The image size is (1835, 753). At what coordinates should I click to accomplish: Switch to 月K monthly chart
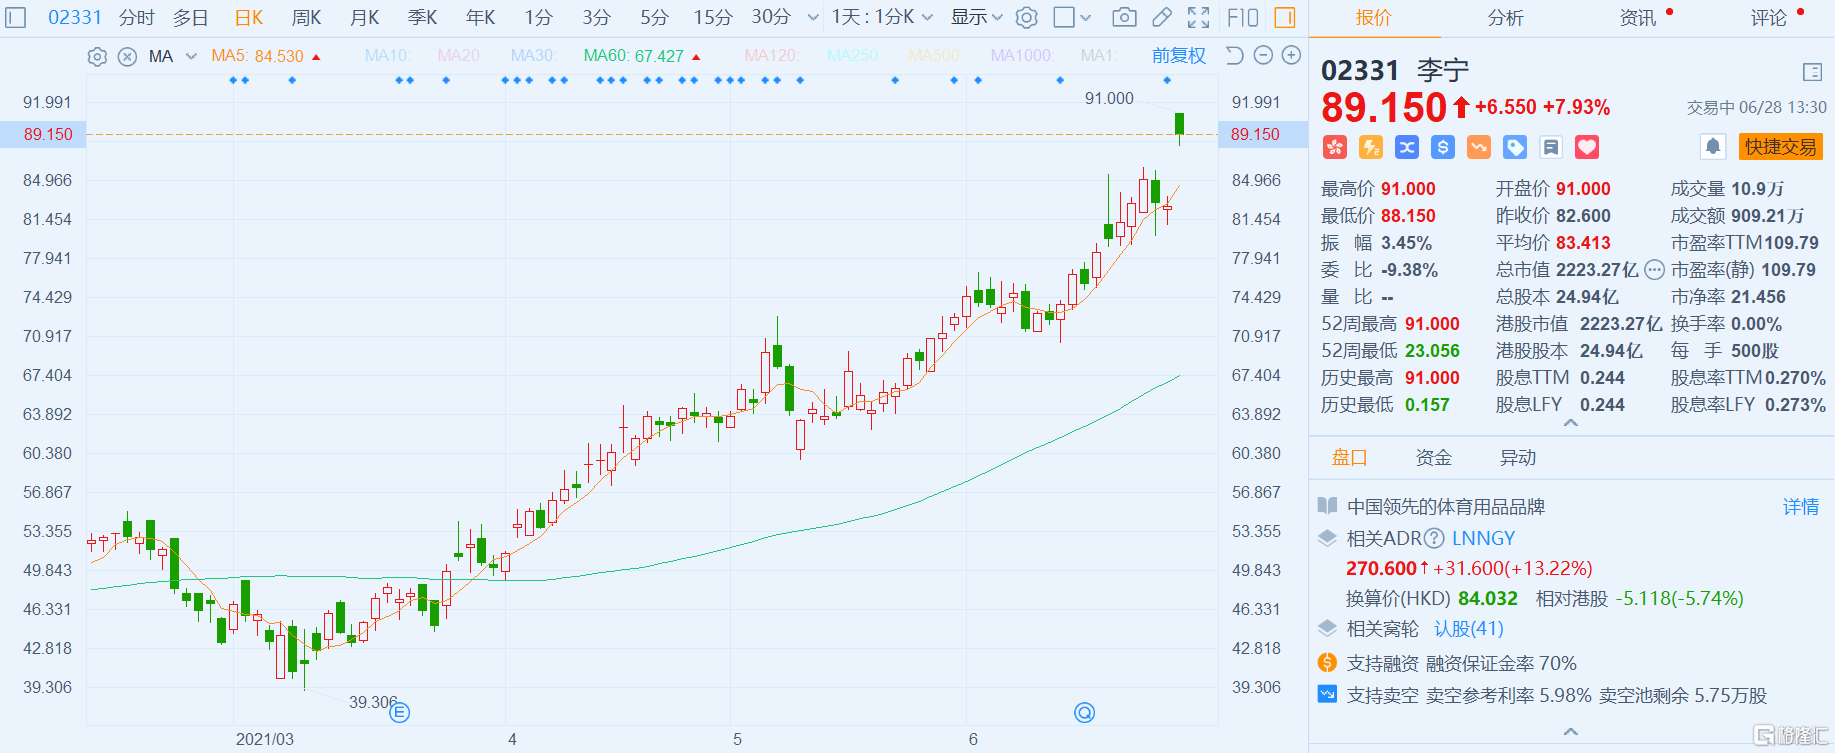365,17
